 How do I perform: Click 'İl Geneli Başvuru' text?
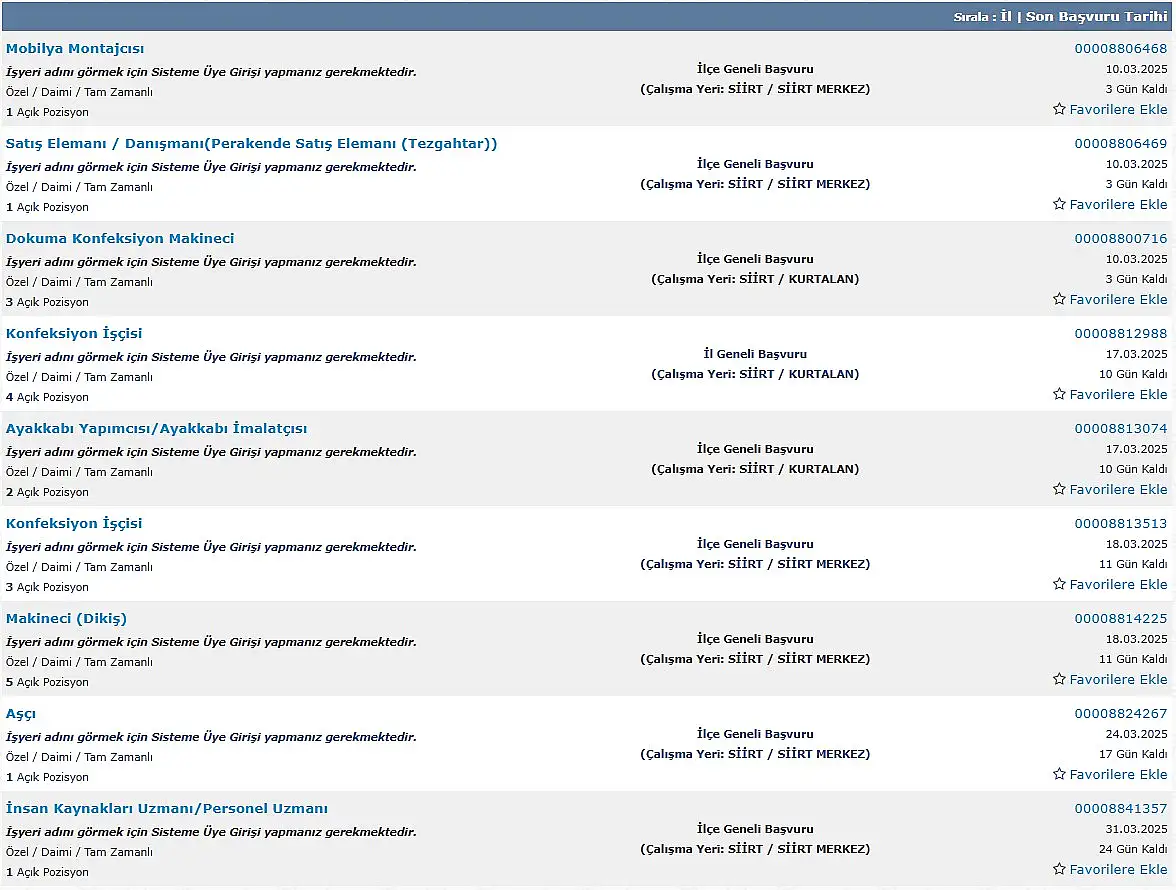point(755,354)
